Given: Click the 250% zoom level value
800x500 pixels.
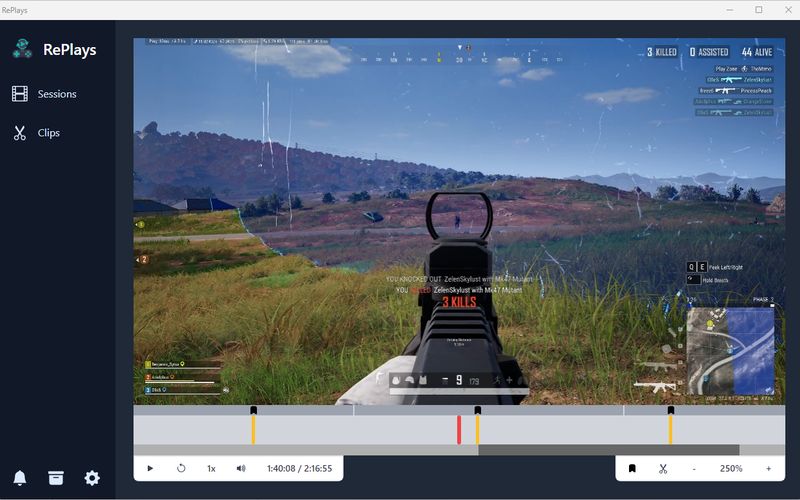Looking at the screenshot, I should [x=731, y=468].
